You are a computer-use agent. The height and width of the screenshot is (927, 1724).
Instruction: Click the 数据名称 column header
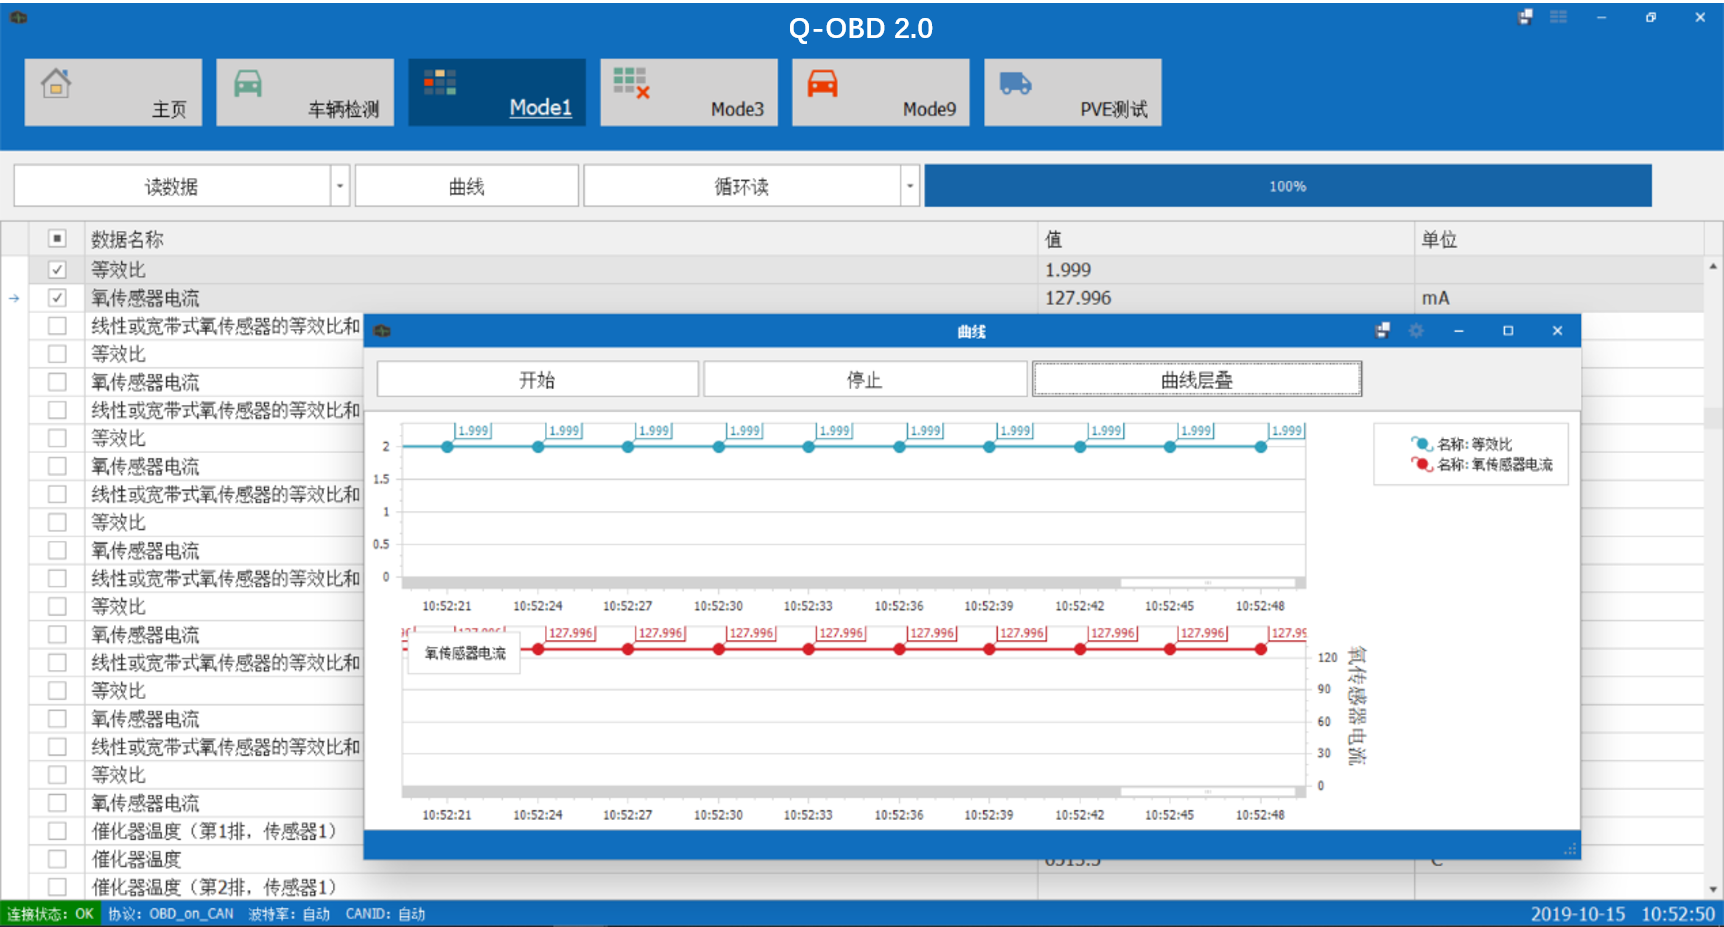coord(561,239)
